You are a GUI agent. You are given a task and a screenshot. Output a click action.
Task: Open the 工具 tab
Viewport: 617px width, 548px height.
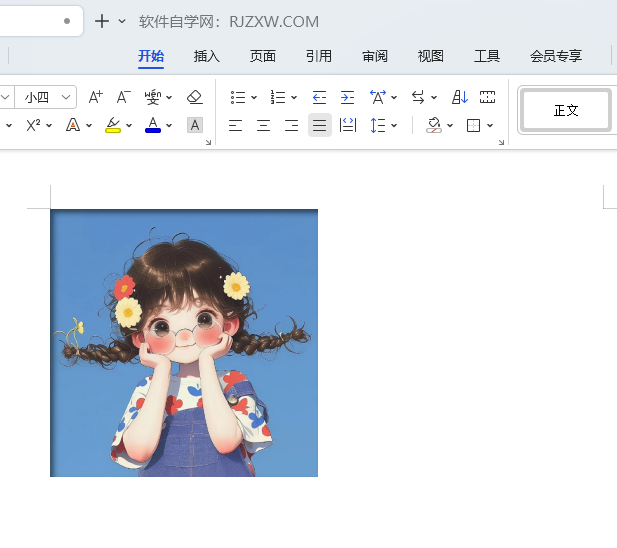coord(487,56)
